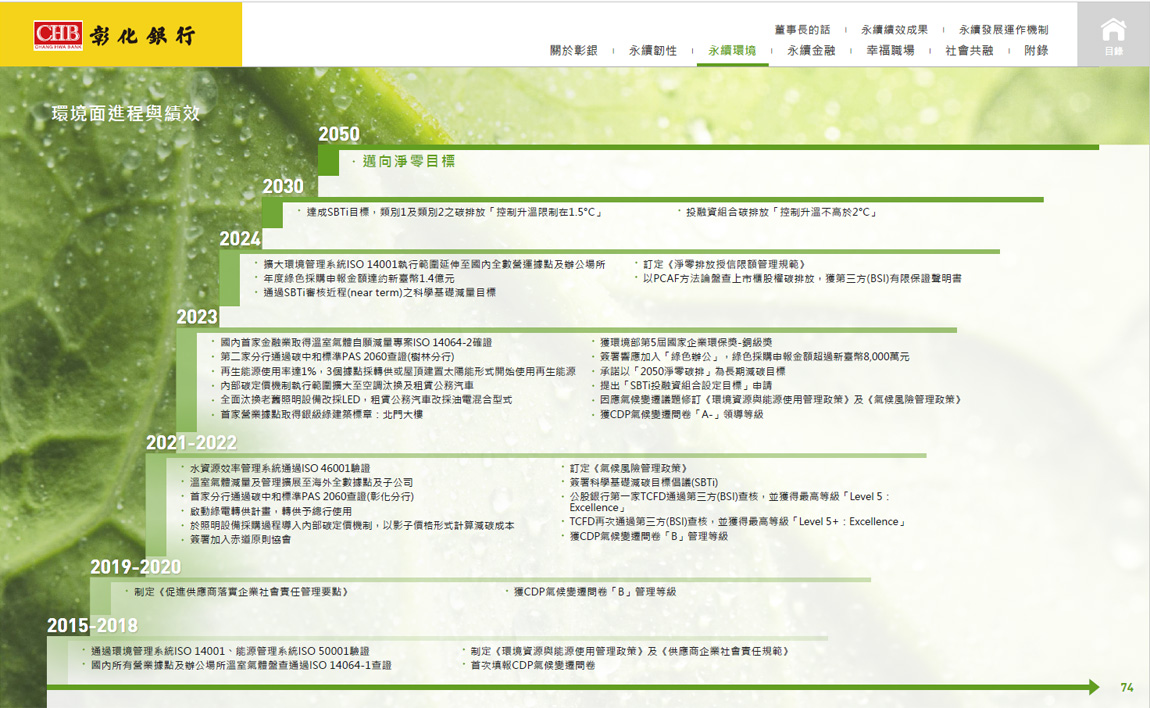Image resolution: width=1150 pixels, height=708 pixels.
Task: Click the green timeline arrowhead at bottom
Action: [1092, 687]
